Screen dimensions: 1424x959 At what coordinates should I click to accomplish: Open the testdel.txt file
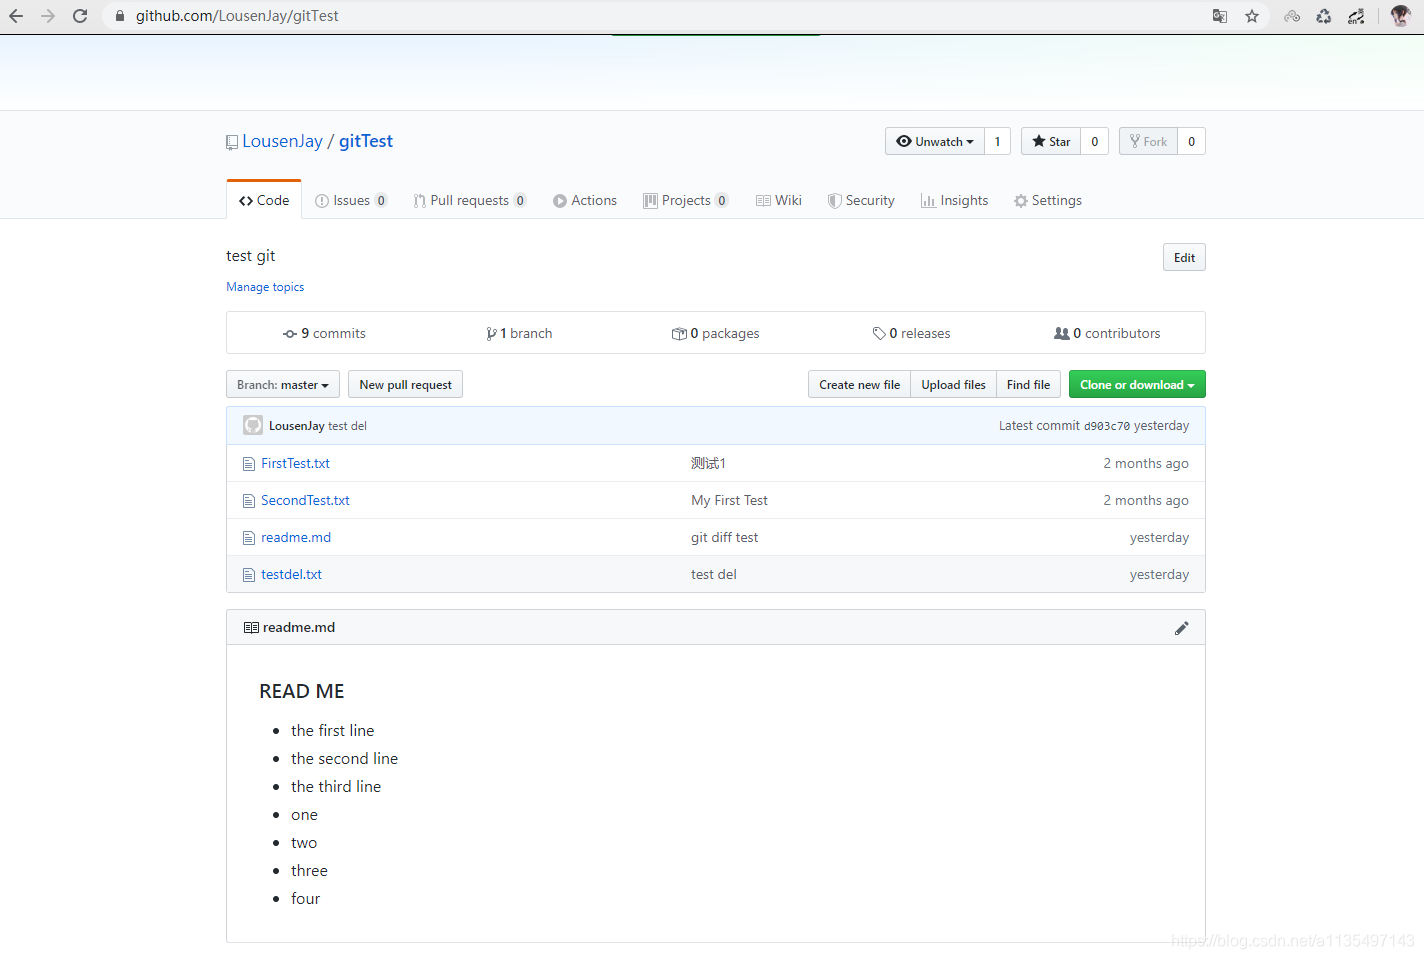(x=291, y=575)
